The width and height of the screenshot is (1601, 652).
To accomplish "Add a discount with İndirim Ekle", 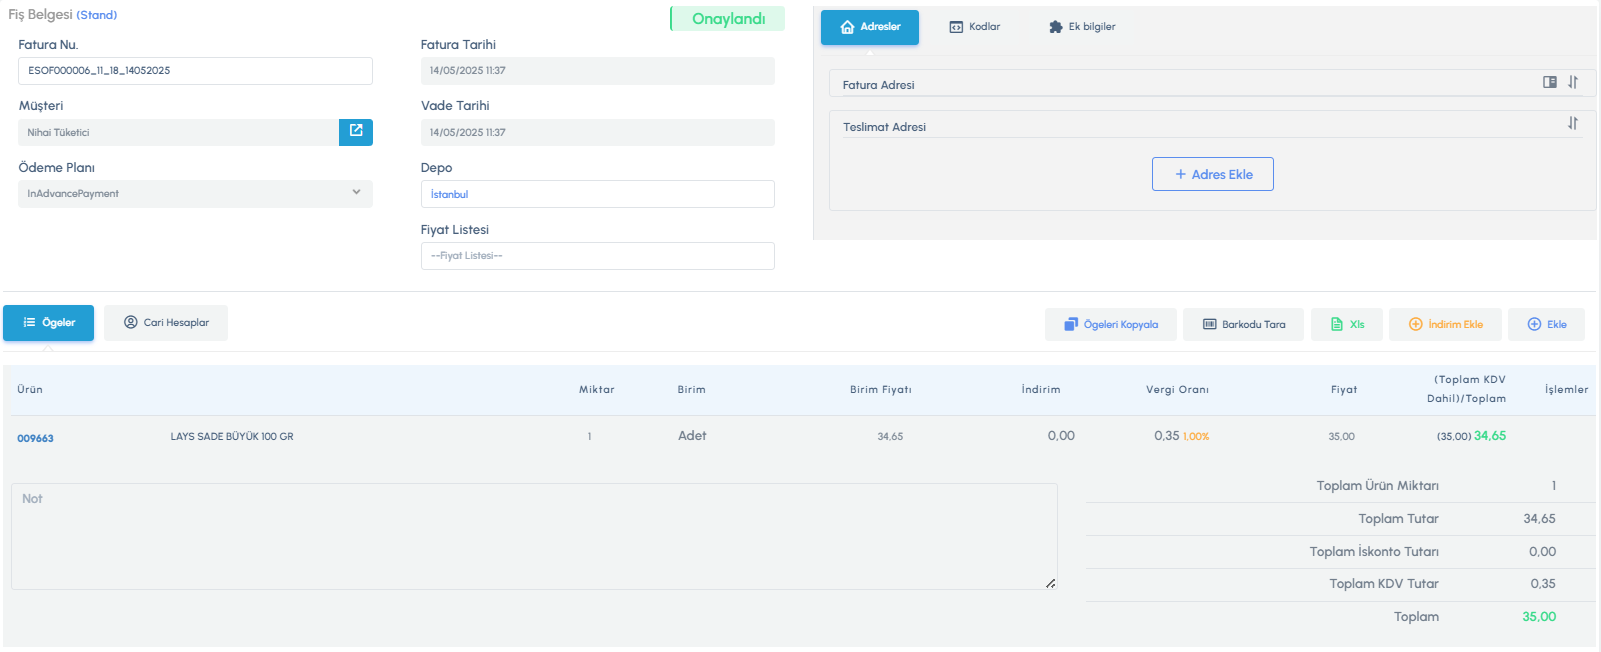I will coord(1444,324).
